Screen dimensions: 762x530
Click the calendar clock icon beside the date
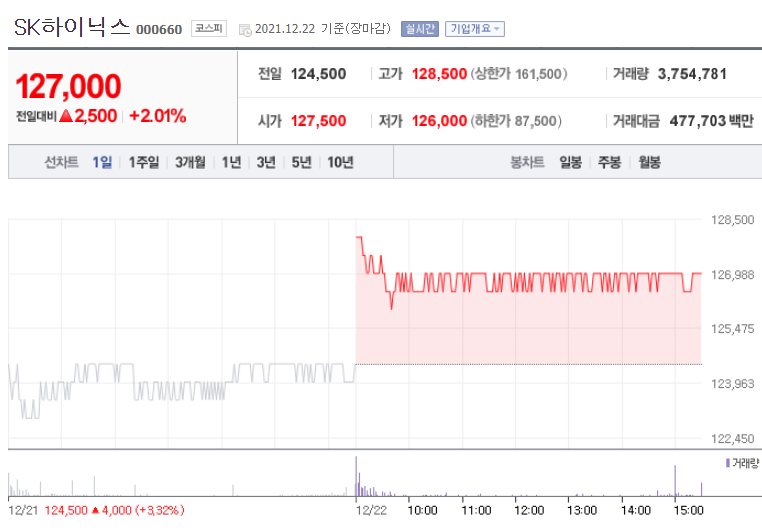click(x=245, y=30)
